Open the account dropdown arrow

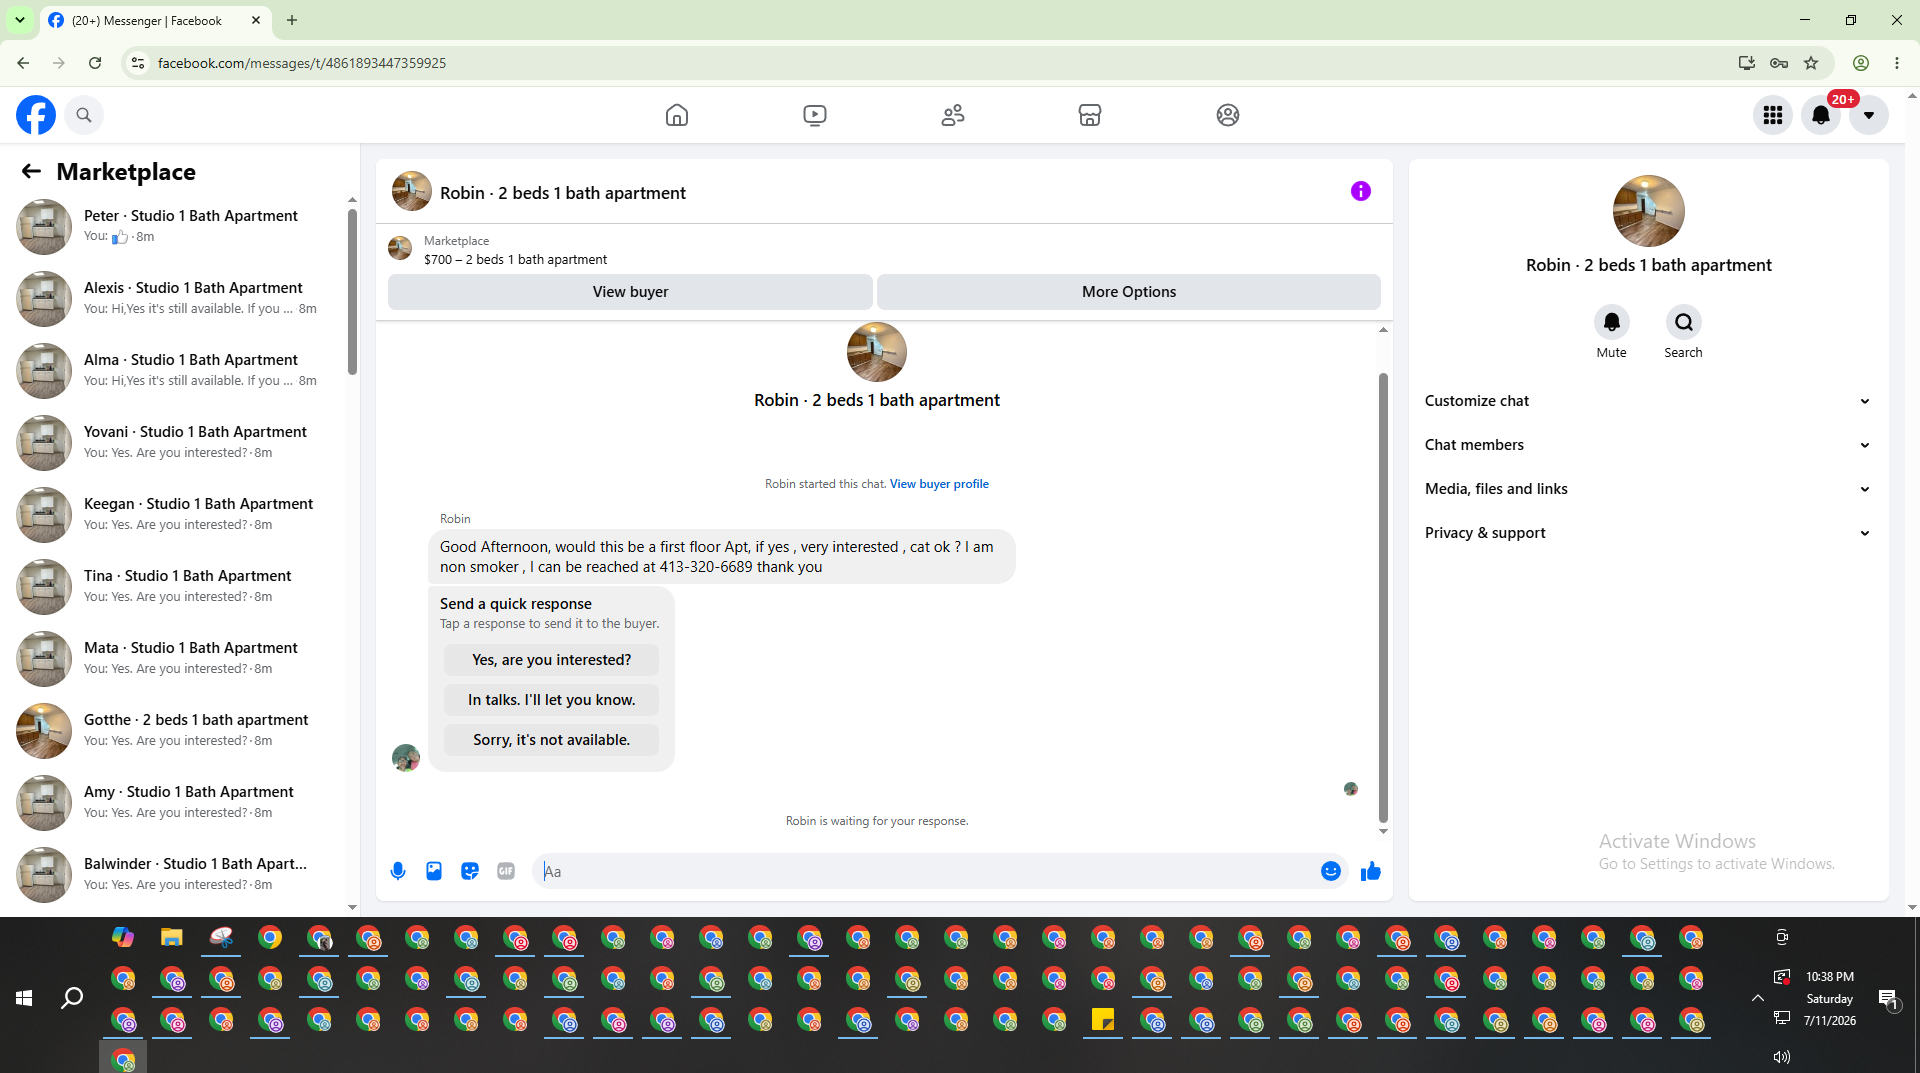click(1868, 115)
